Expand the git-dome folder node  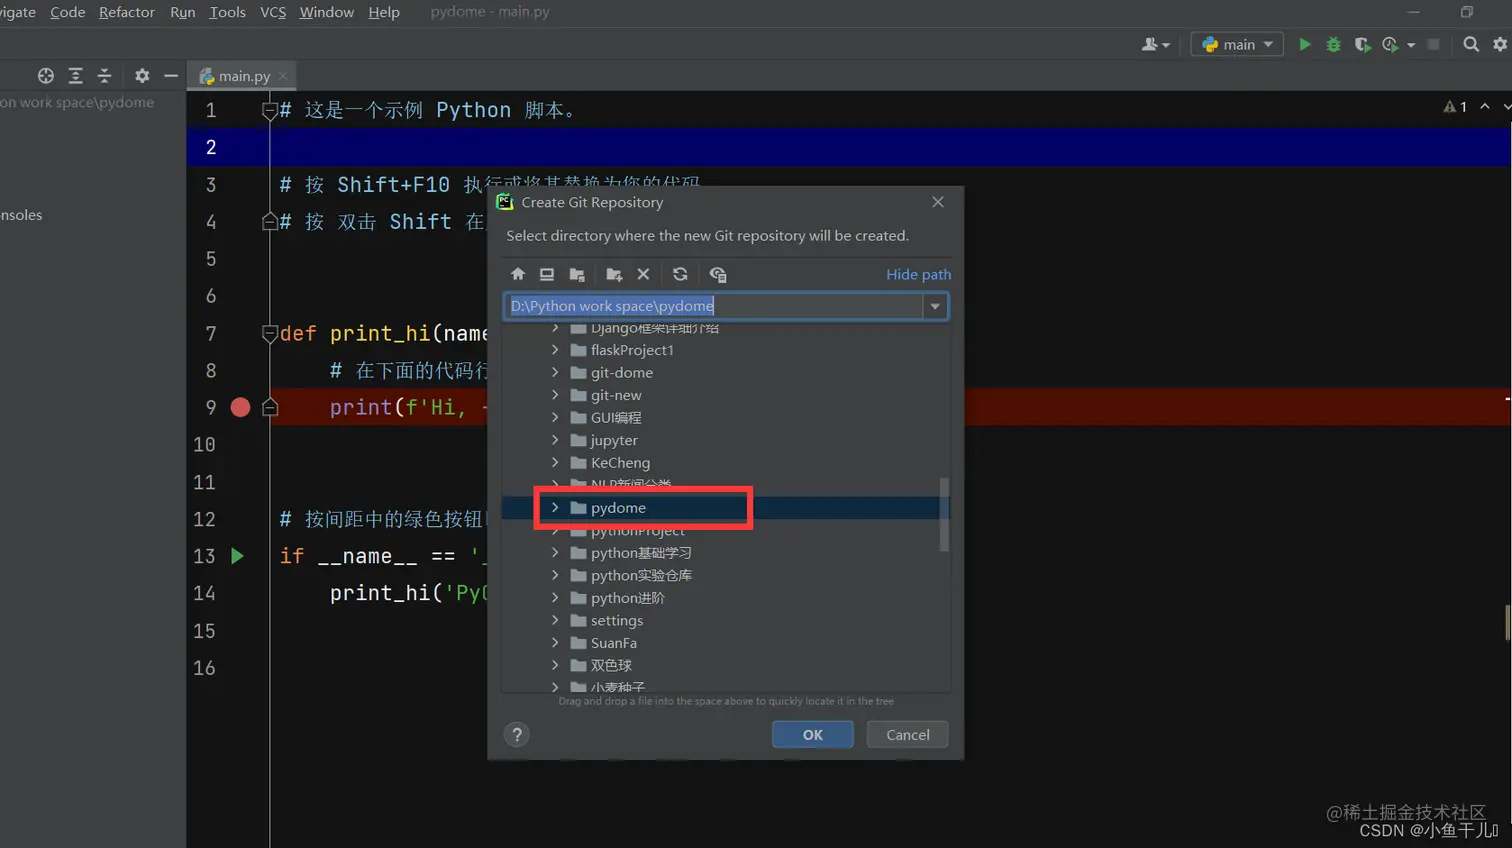tap(555, 372)
